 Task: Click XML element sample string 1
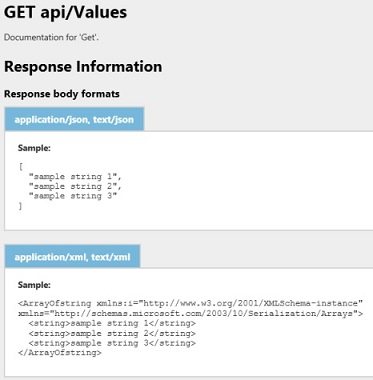(x=112, y=323)
